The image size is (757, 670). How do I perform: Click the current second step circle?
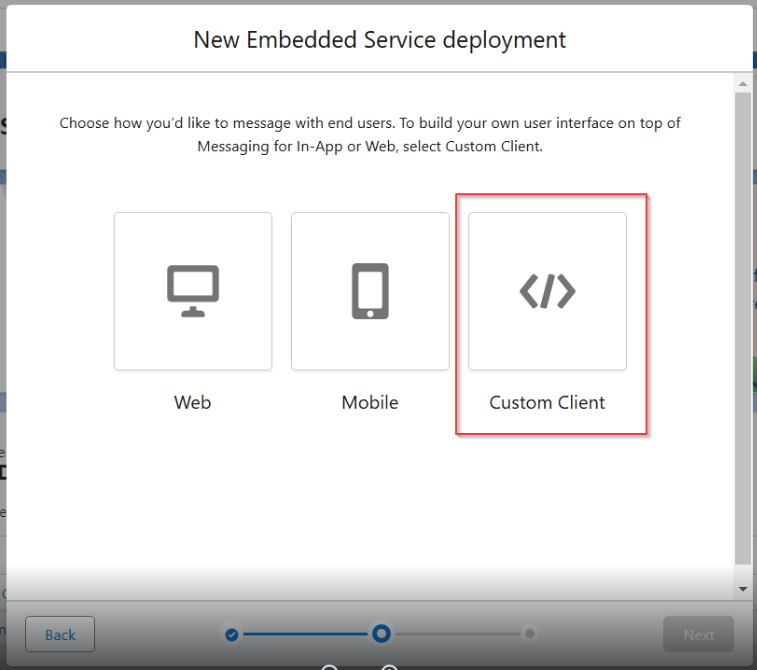[381, 634]
